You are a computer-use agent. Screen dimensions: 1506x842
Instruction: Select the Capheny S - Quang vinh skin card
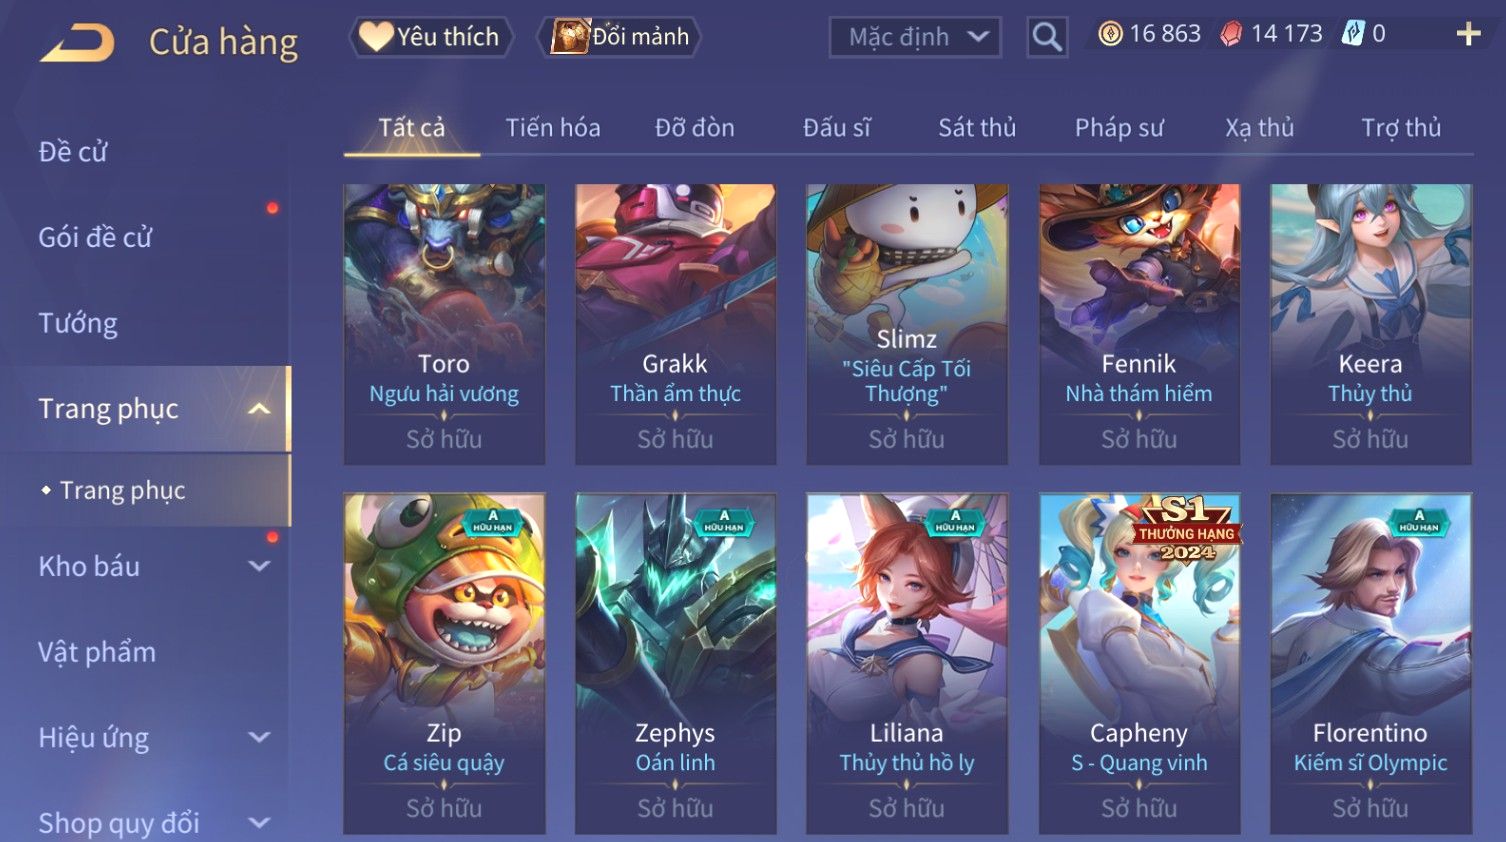click(x=1139, y=663)
